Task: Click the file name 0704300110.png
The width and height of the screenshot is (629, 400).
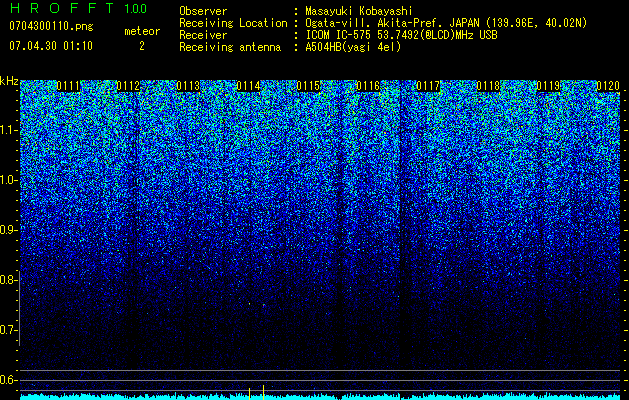Action: (51, 27)
